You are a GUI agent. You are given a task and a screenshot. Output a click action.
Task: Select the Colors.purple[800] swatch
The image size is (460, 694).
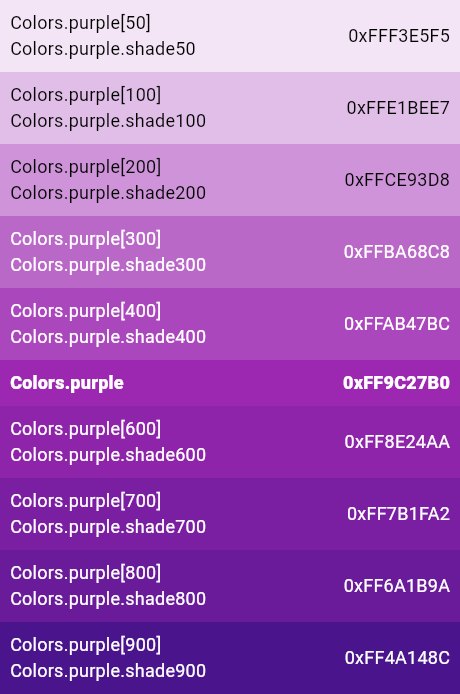(x=230, y=586)
